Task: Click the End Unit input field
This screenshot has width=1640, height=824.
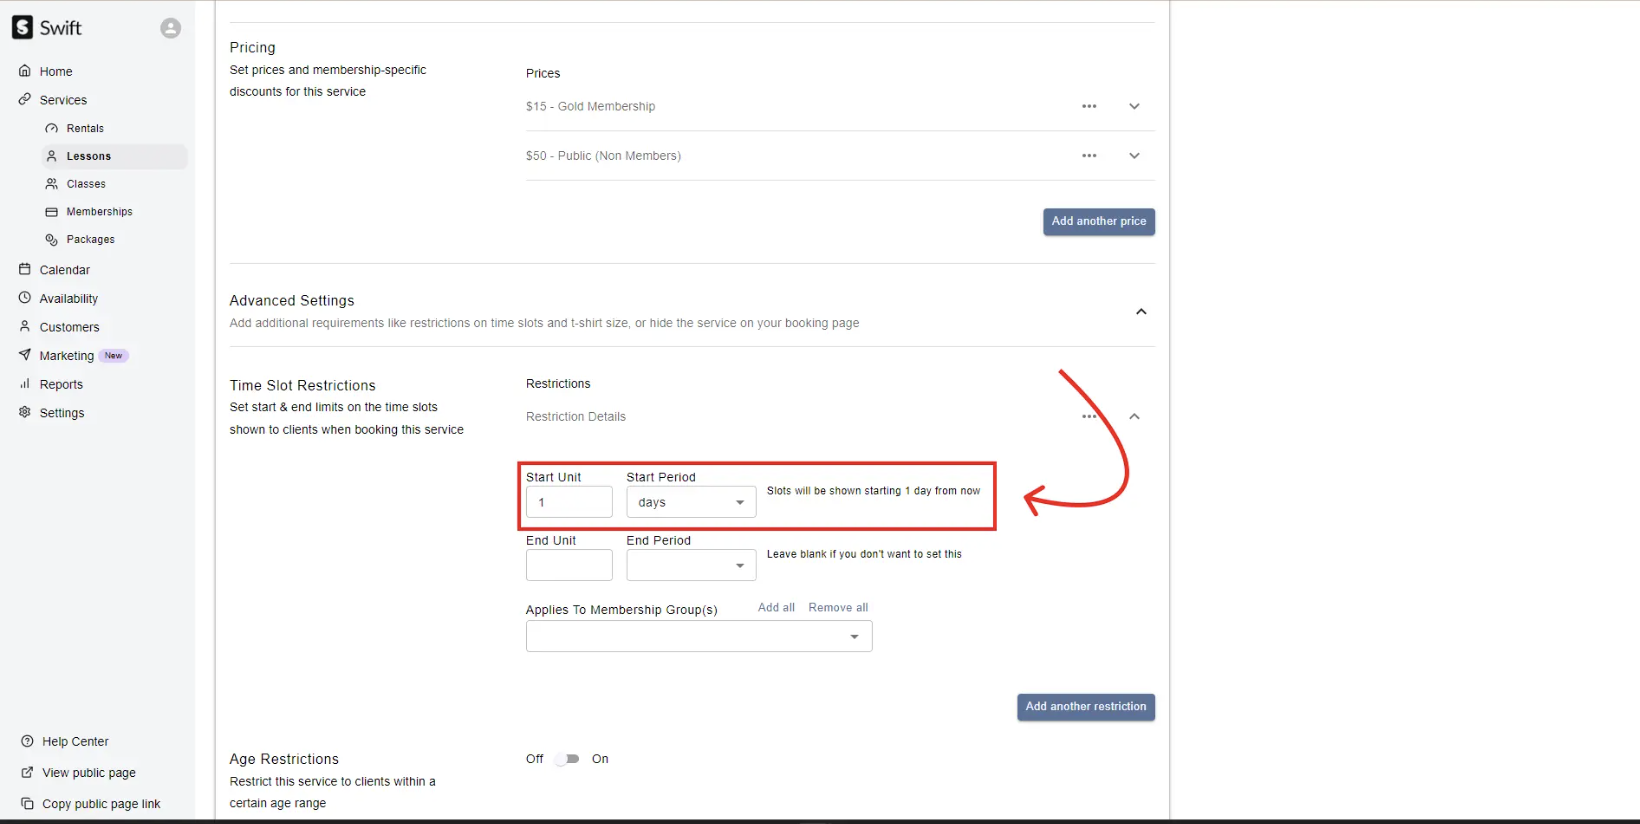Action: [x=569, y=565]
